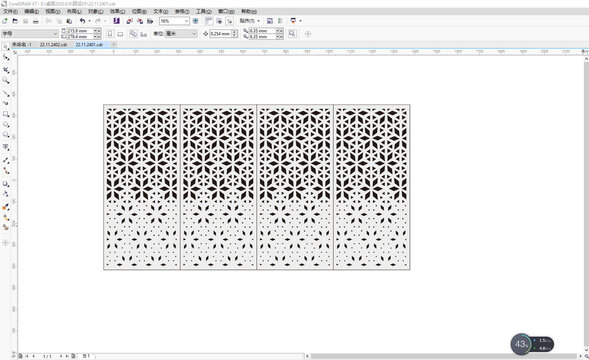This screenshot has width=589, height=360.
Task: Select the Crop tool
Action: coord(6,70)
